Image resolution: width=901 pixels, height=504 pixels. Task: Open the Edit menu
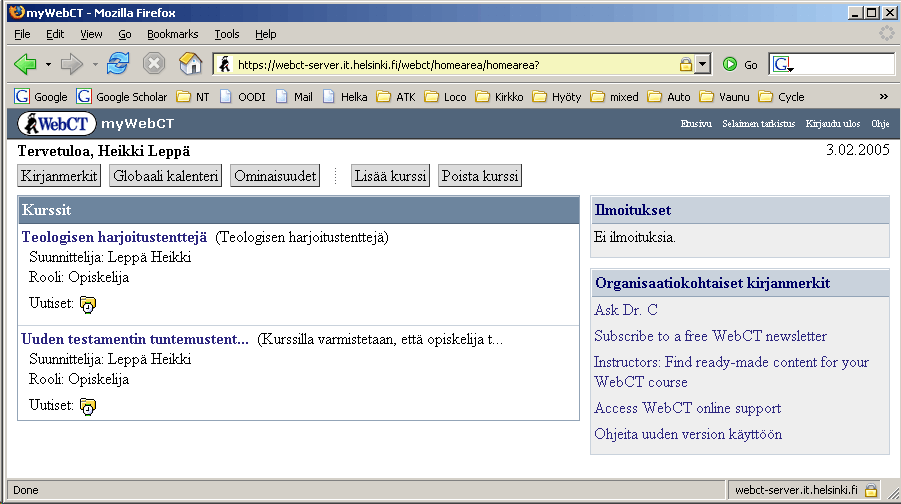pyautogui.click(x=55, y=34)
